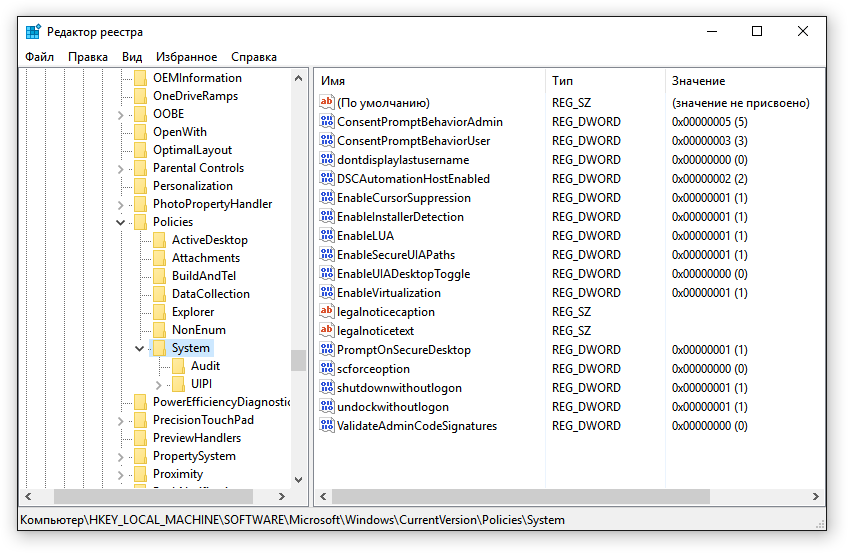Click the folder icon of OEMInformation key
This screenshot has width=848, height=553.
(x=140, y=78)
